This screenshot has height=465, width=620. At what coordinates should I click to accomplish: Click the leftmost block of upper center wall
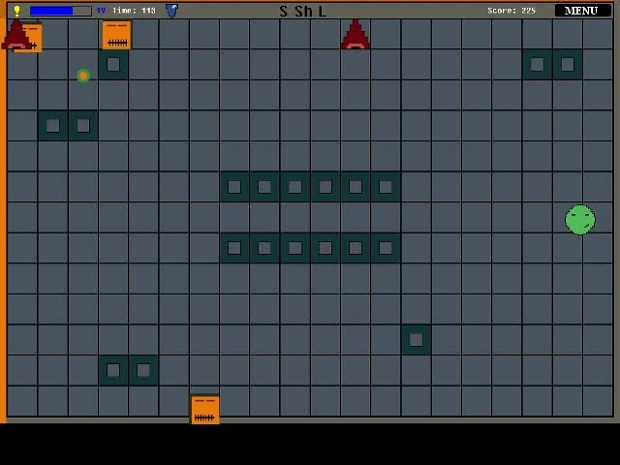point(235,187)
